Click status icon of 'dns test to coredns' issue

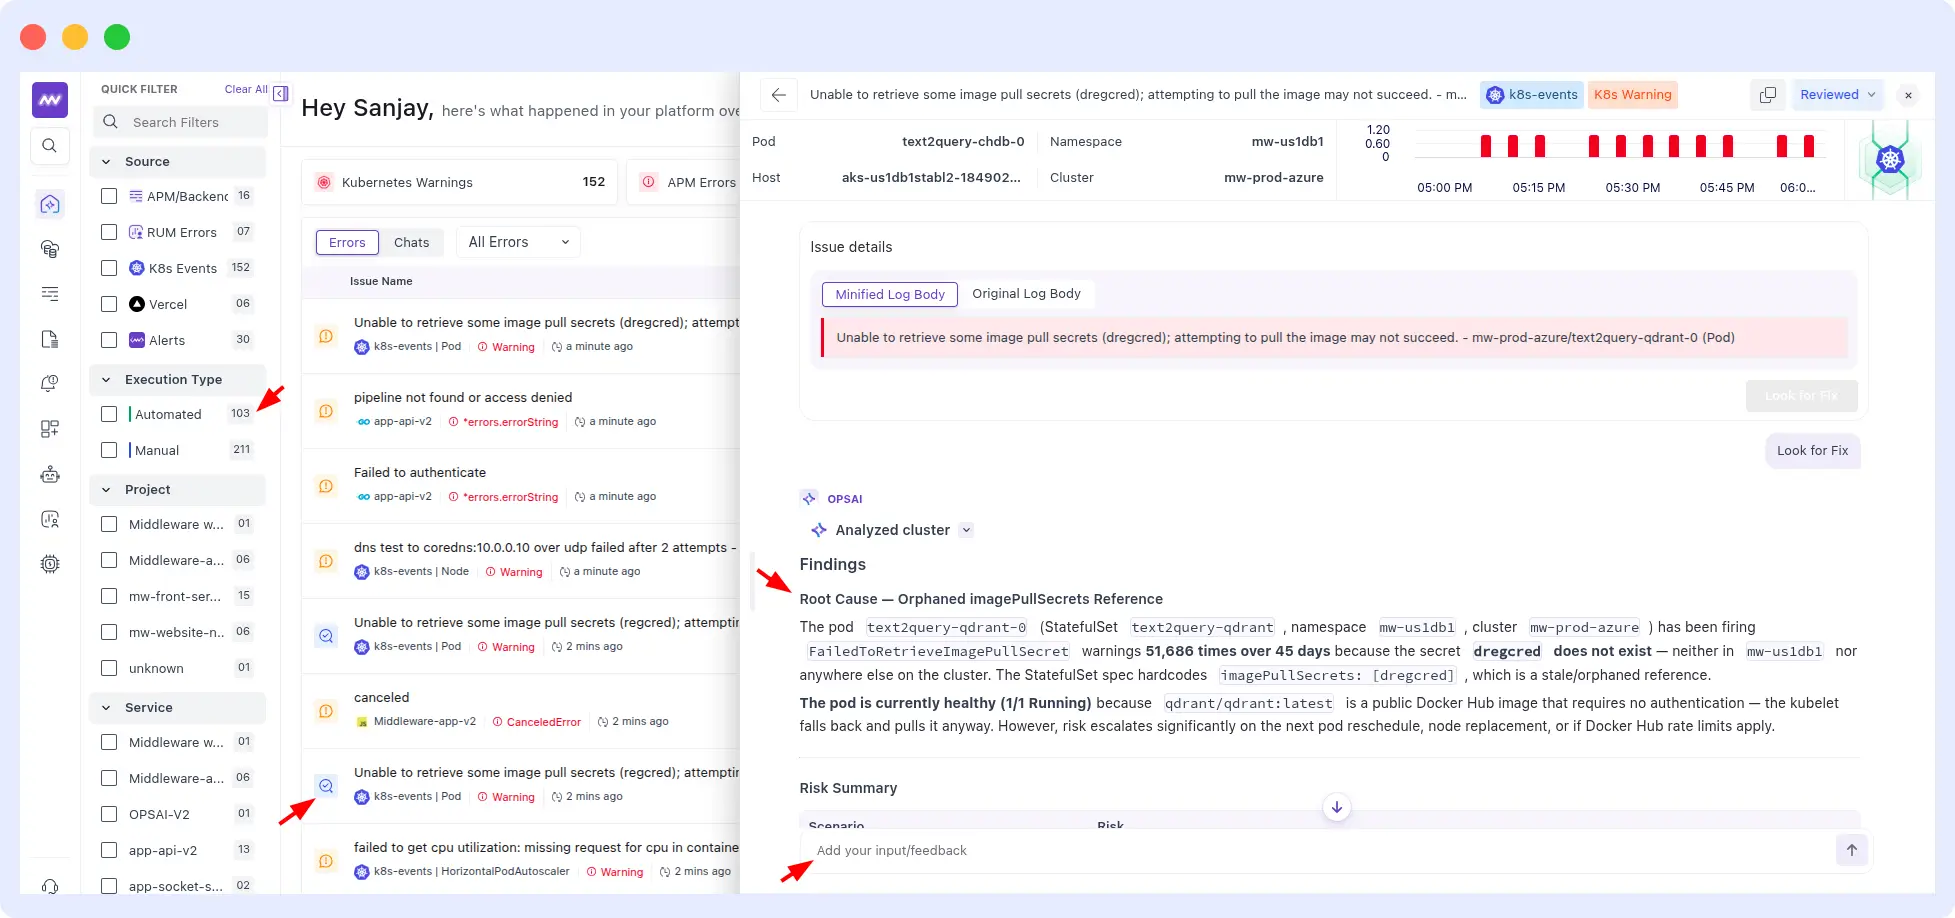(326, 561)
